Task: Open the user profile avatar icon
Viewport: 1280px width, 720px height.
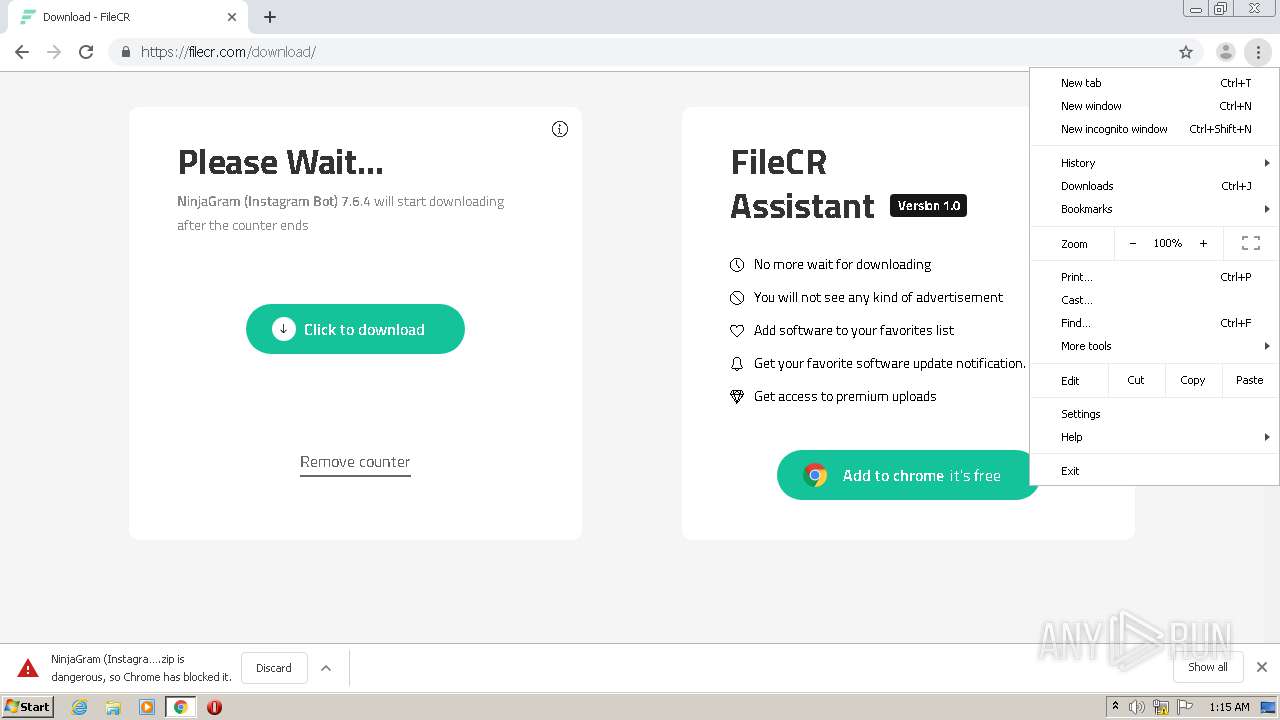Action: point(1225,52)
